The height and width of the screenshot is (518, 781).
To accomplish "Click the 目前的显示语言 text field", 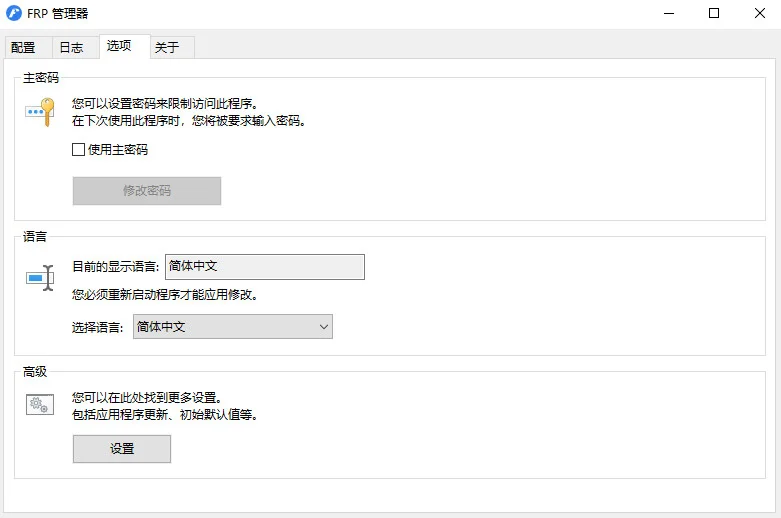I will point(265,266).
